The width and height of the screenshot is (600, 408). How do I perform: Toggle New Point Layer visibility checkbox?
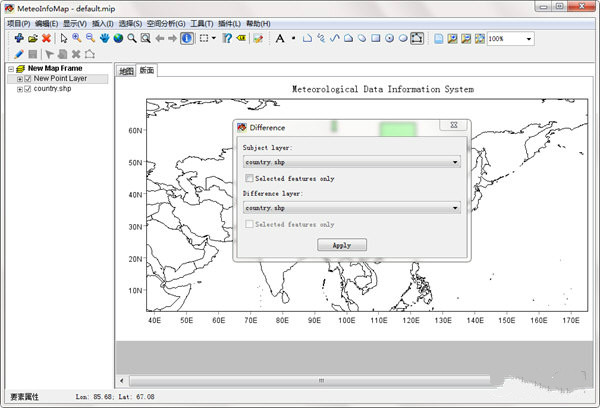click(29, 79)
